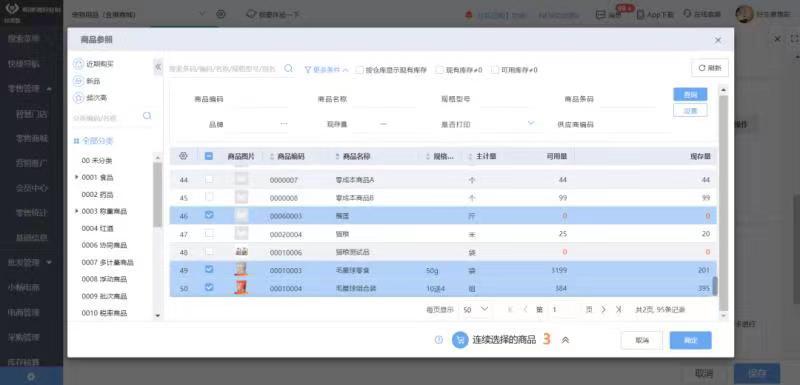Toggle 按仓库显示现有库存 checkbox

(360, 70)
